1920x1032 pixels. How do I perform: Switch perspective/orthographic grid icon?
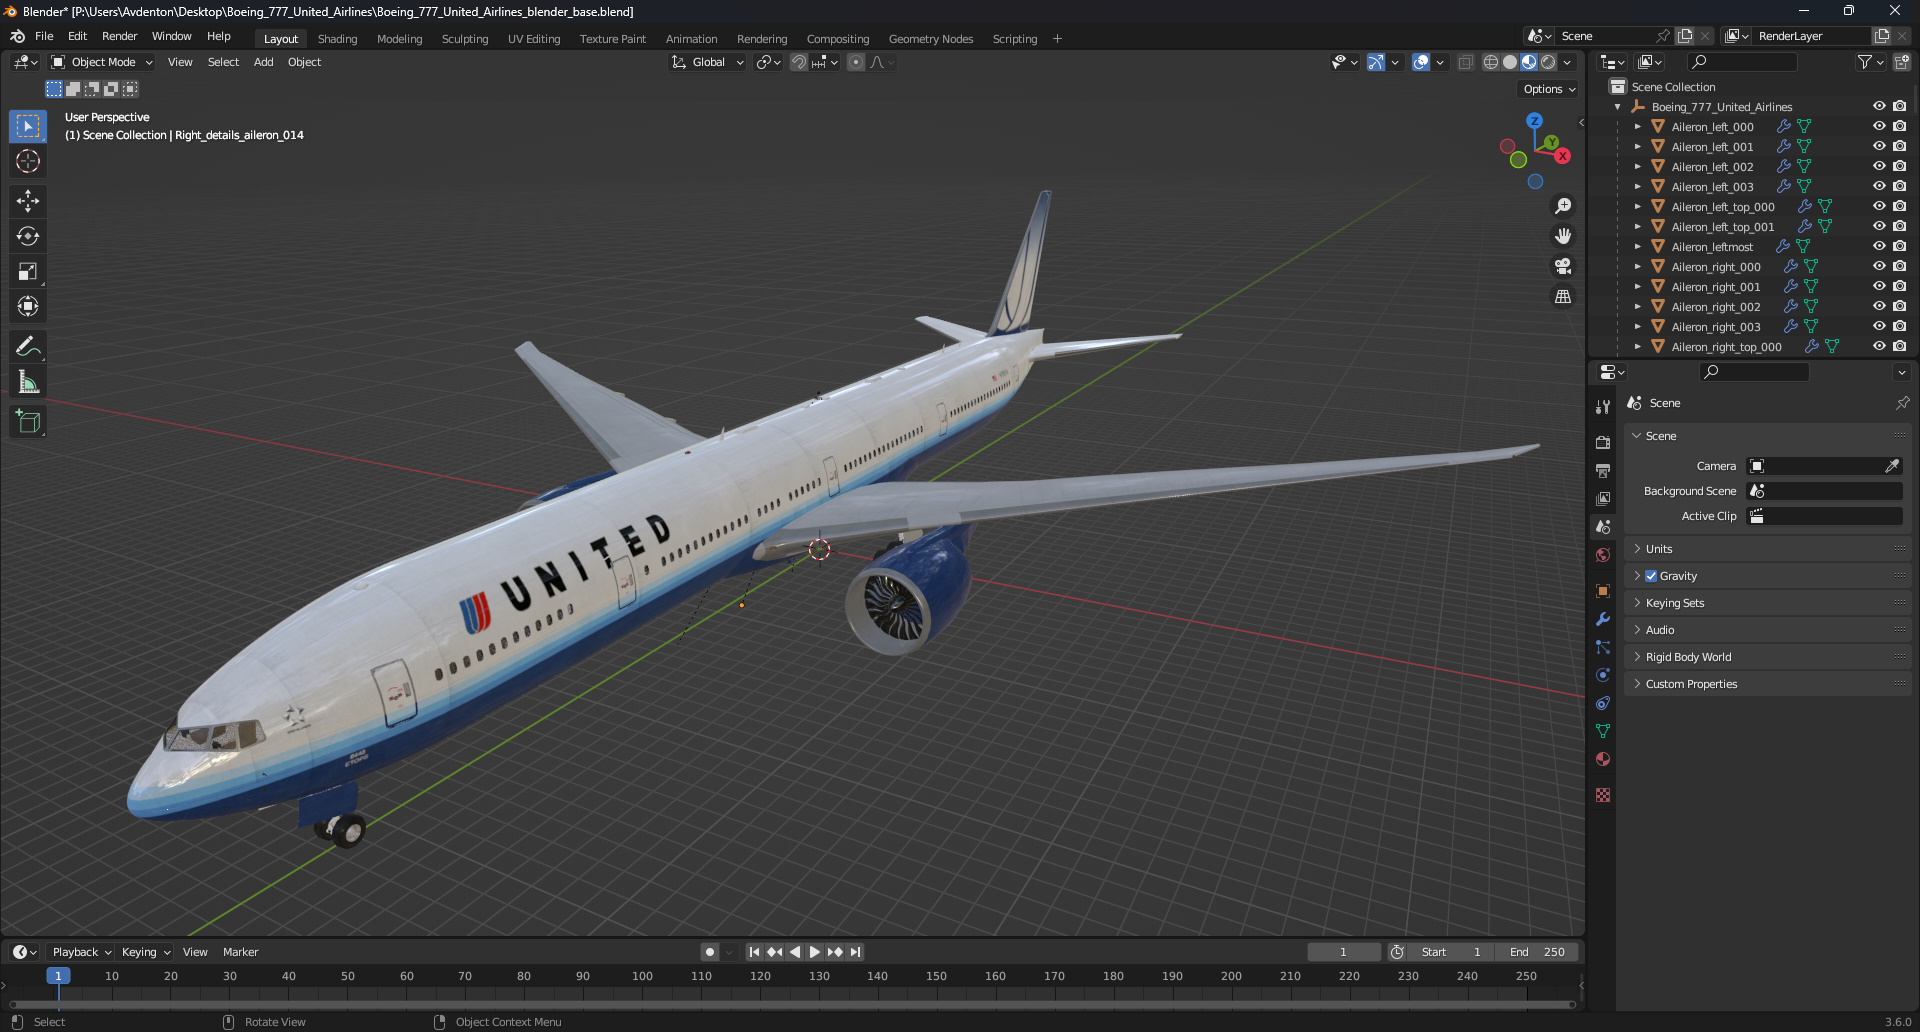pos(1563,297)
